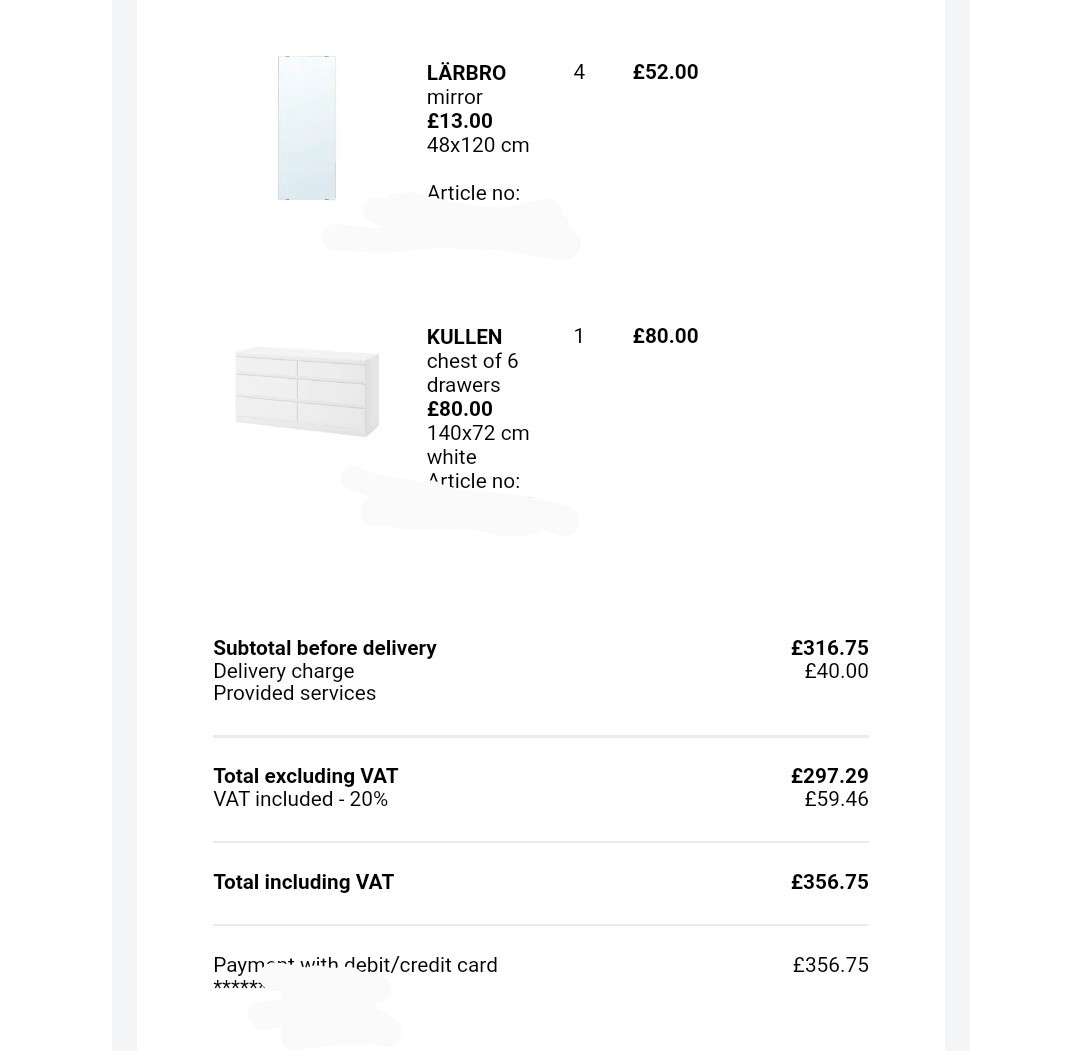Screen dimensions: 1080x1051
Task: Click the KULLEN unit price £80.00
Action: [x=459, y=408]
